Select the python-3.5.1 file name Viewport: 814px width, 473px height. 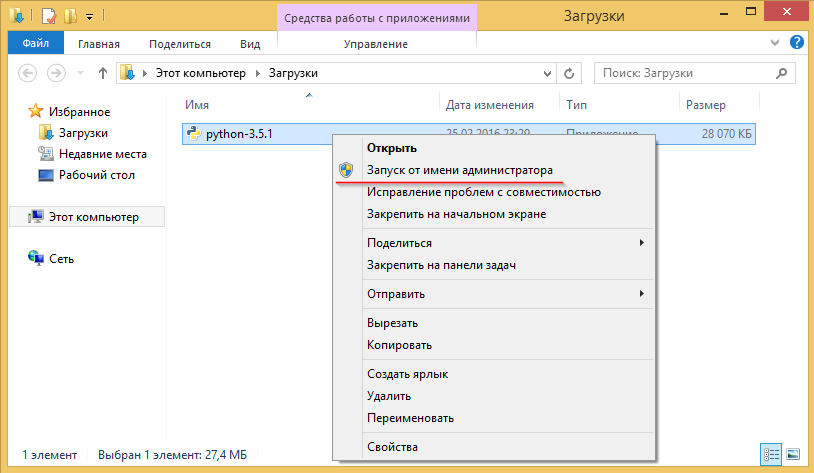click(239, 134)
